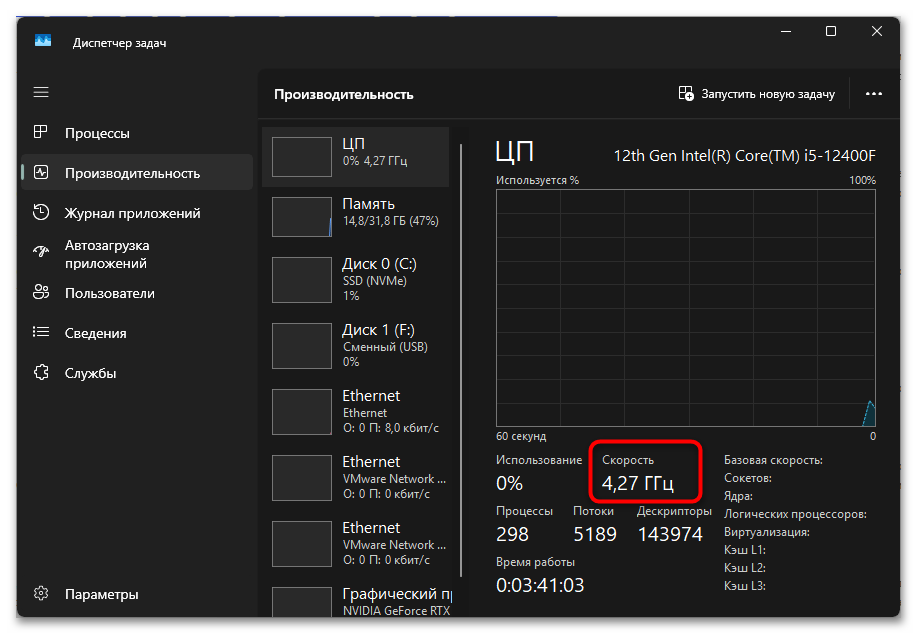Select the Диск 1 (F:) thumbnail graph
The width and height of the screenshot is (917, 634).
(302, 346)
